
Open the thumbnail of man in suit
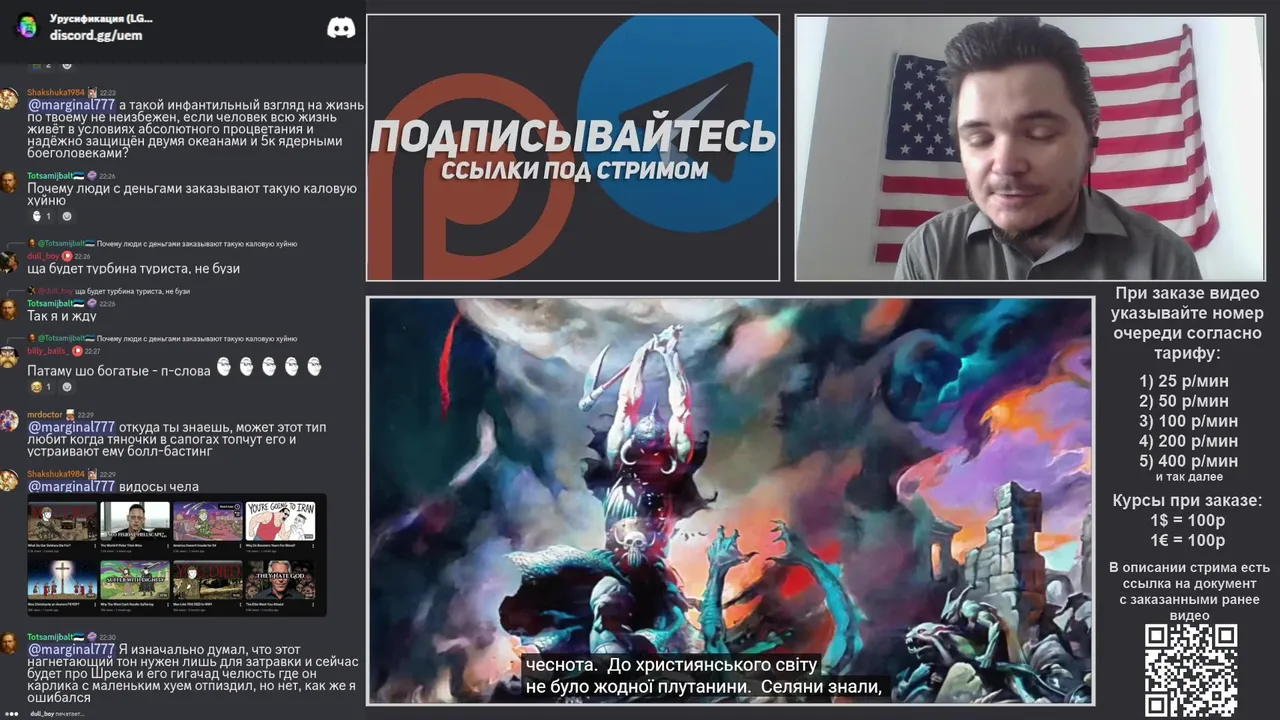coord(135,521)
